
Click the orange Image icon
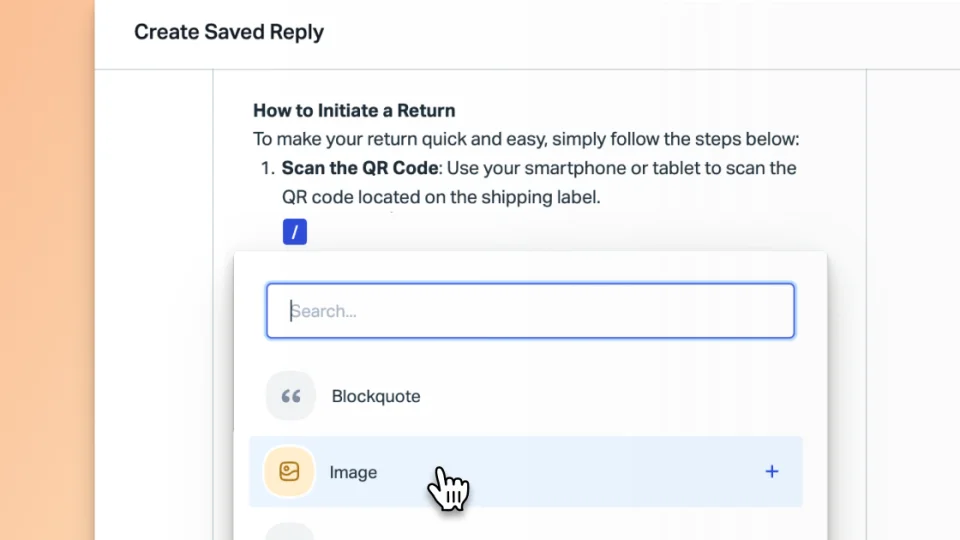(289, 472)
